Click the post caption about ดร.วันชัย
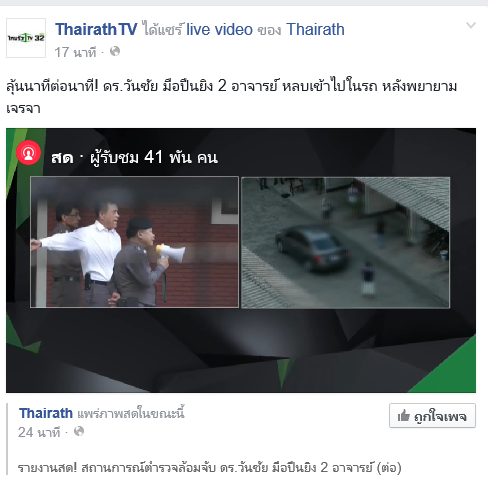 click(232, 97)
